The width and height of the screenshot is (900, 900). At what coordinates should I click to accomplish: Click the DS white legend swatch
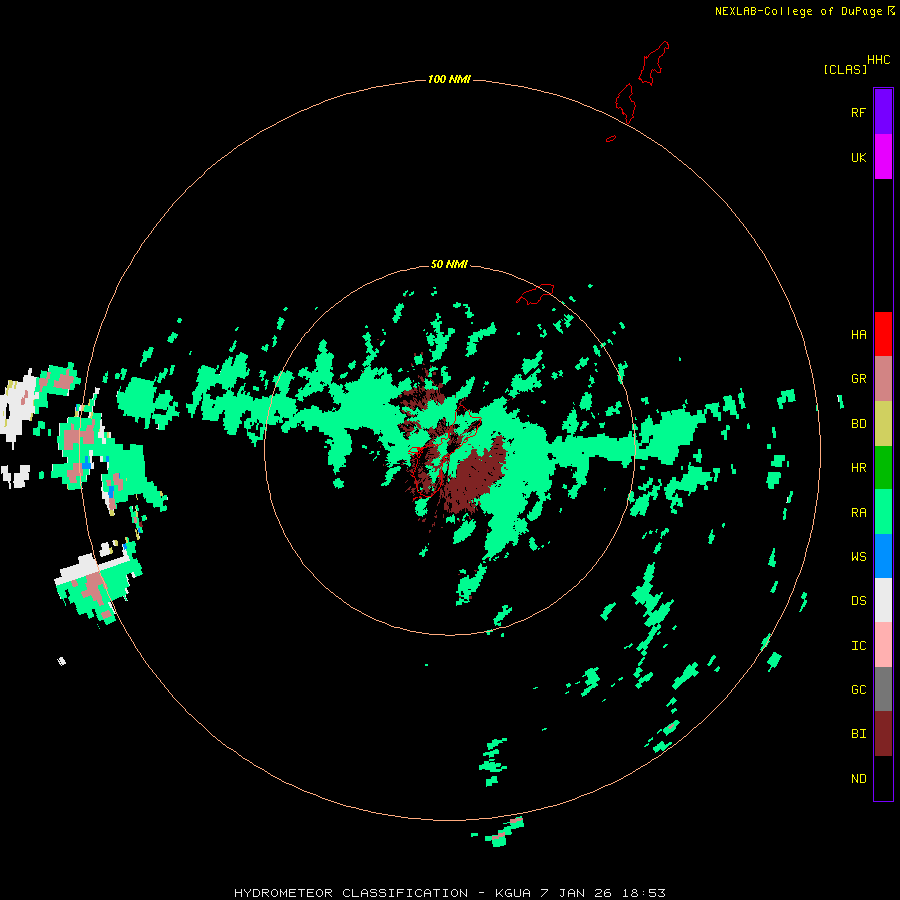click(x=883, y=600)
